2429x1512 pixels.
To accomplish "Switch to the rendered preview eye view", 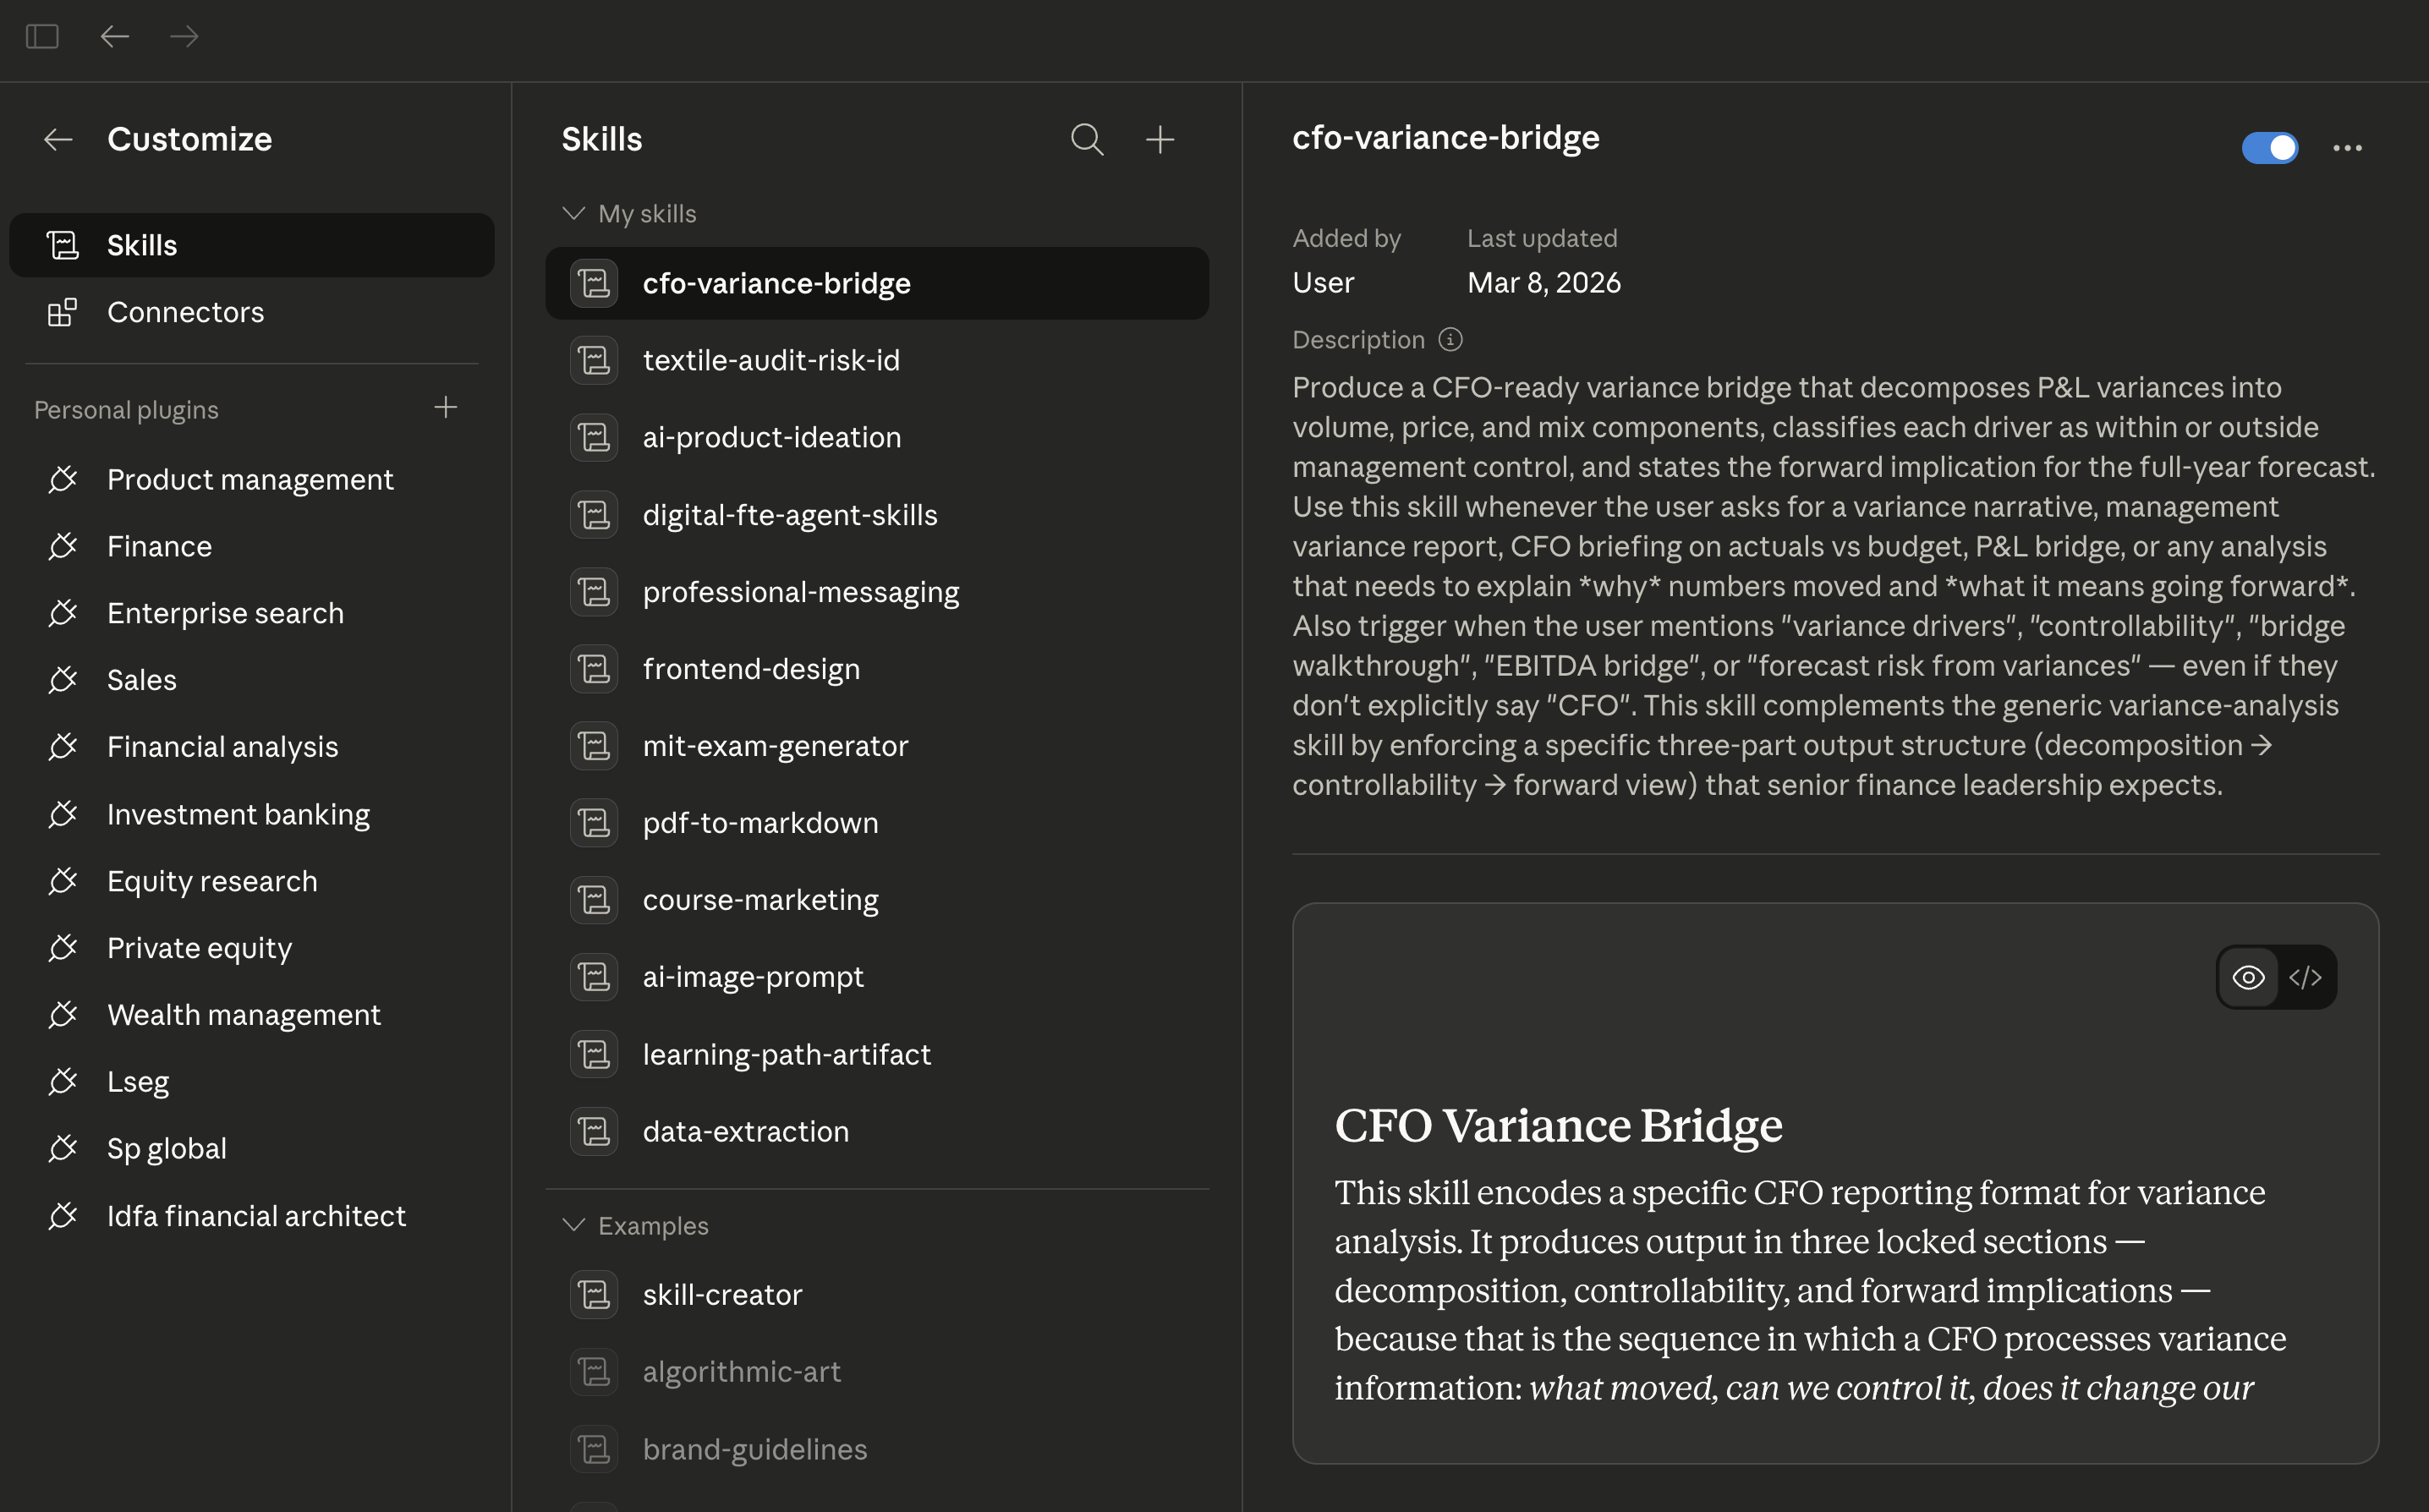I will coord(2247,977).
